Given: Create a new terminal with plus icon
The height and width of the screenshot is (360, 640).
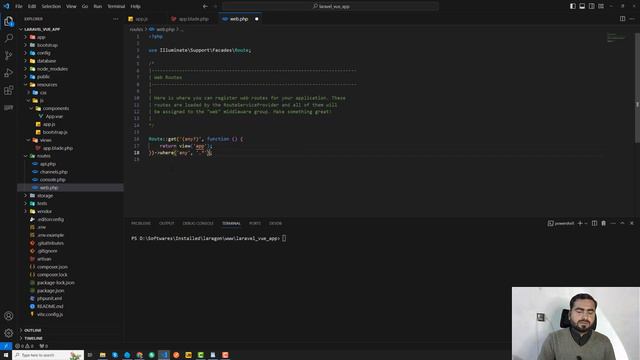Looking at the screenshot, I should (580, 223).
